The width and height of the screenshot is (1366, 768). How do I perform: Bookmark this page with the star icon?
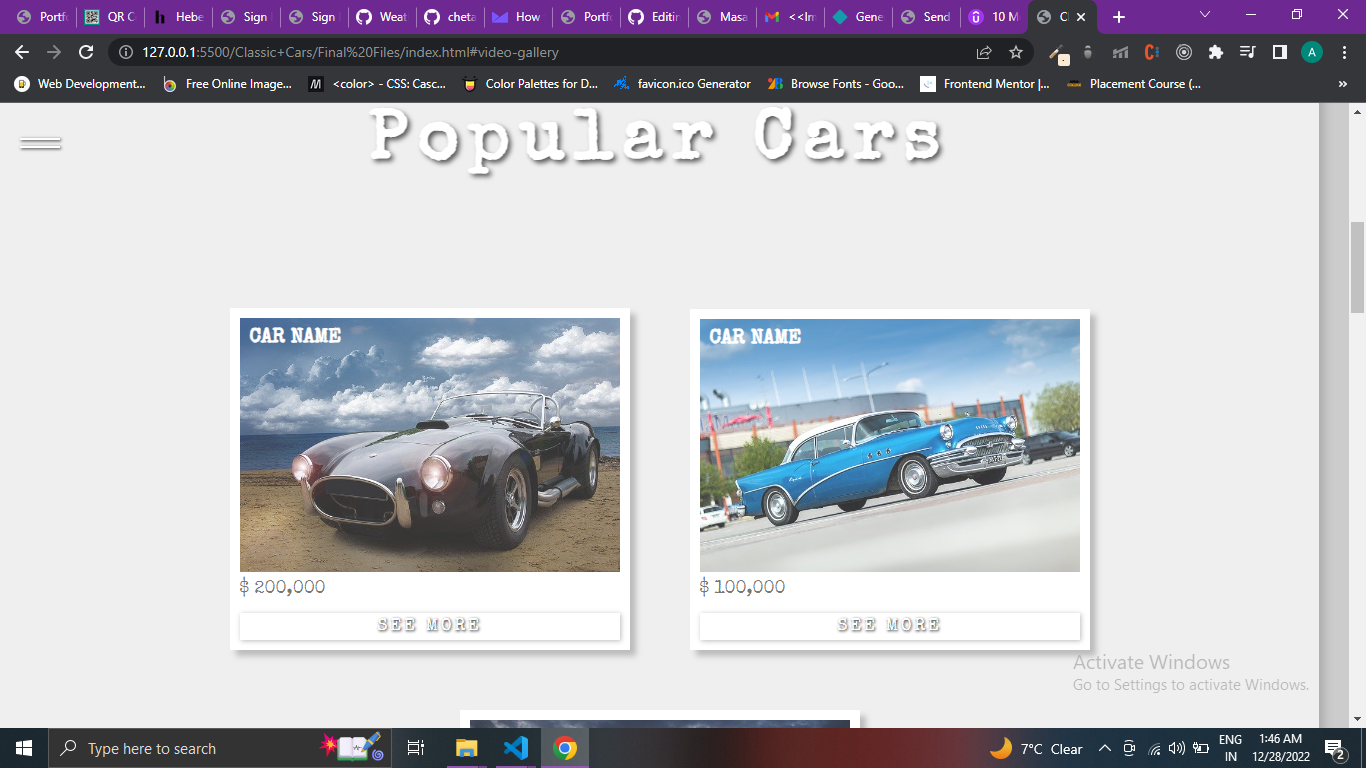tap(1015, 52)
